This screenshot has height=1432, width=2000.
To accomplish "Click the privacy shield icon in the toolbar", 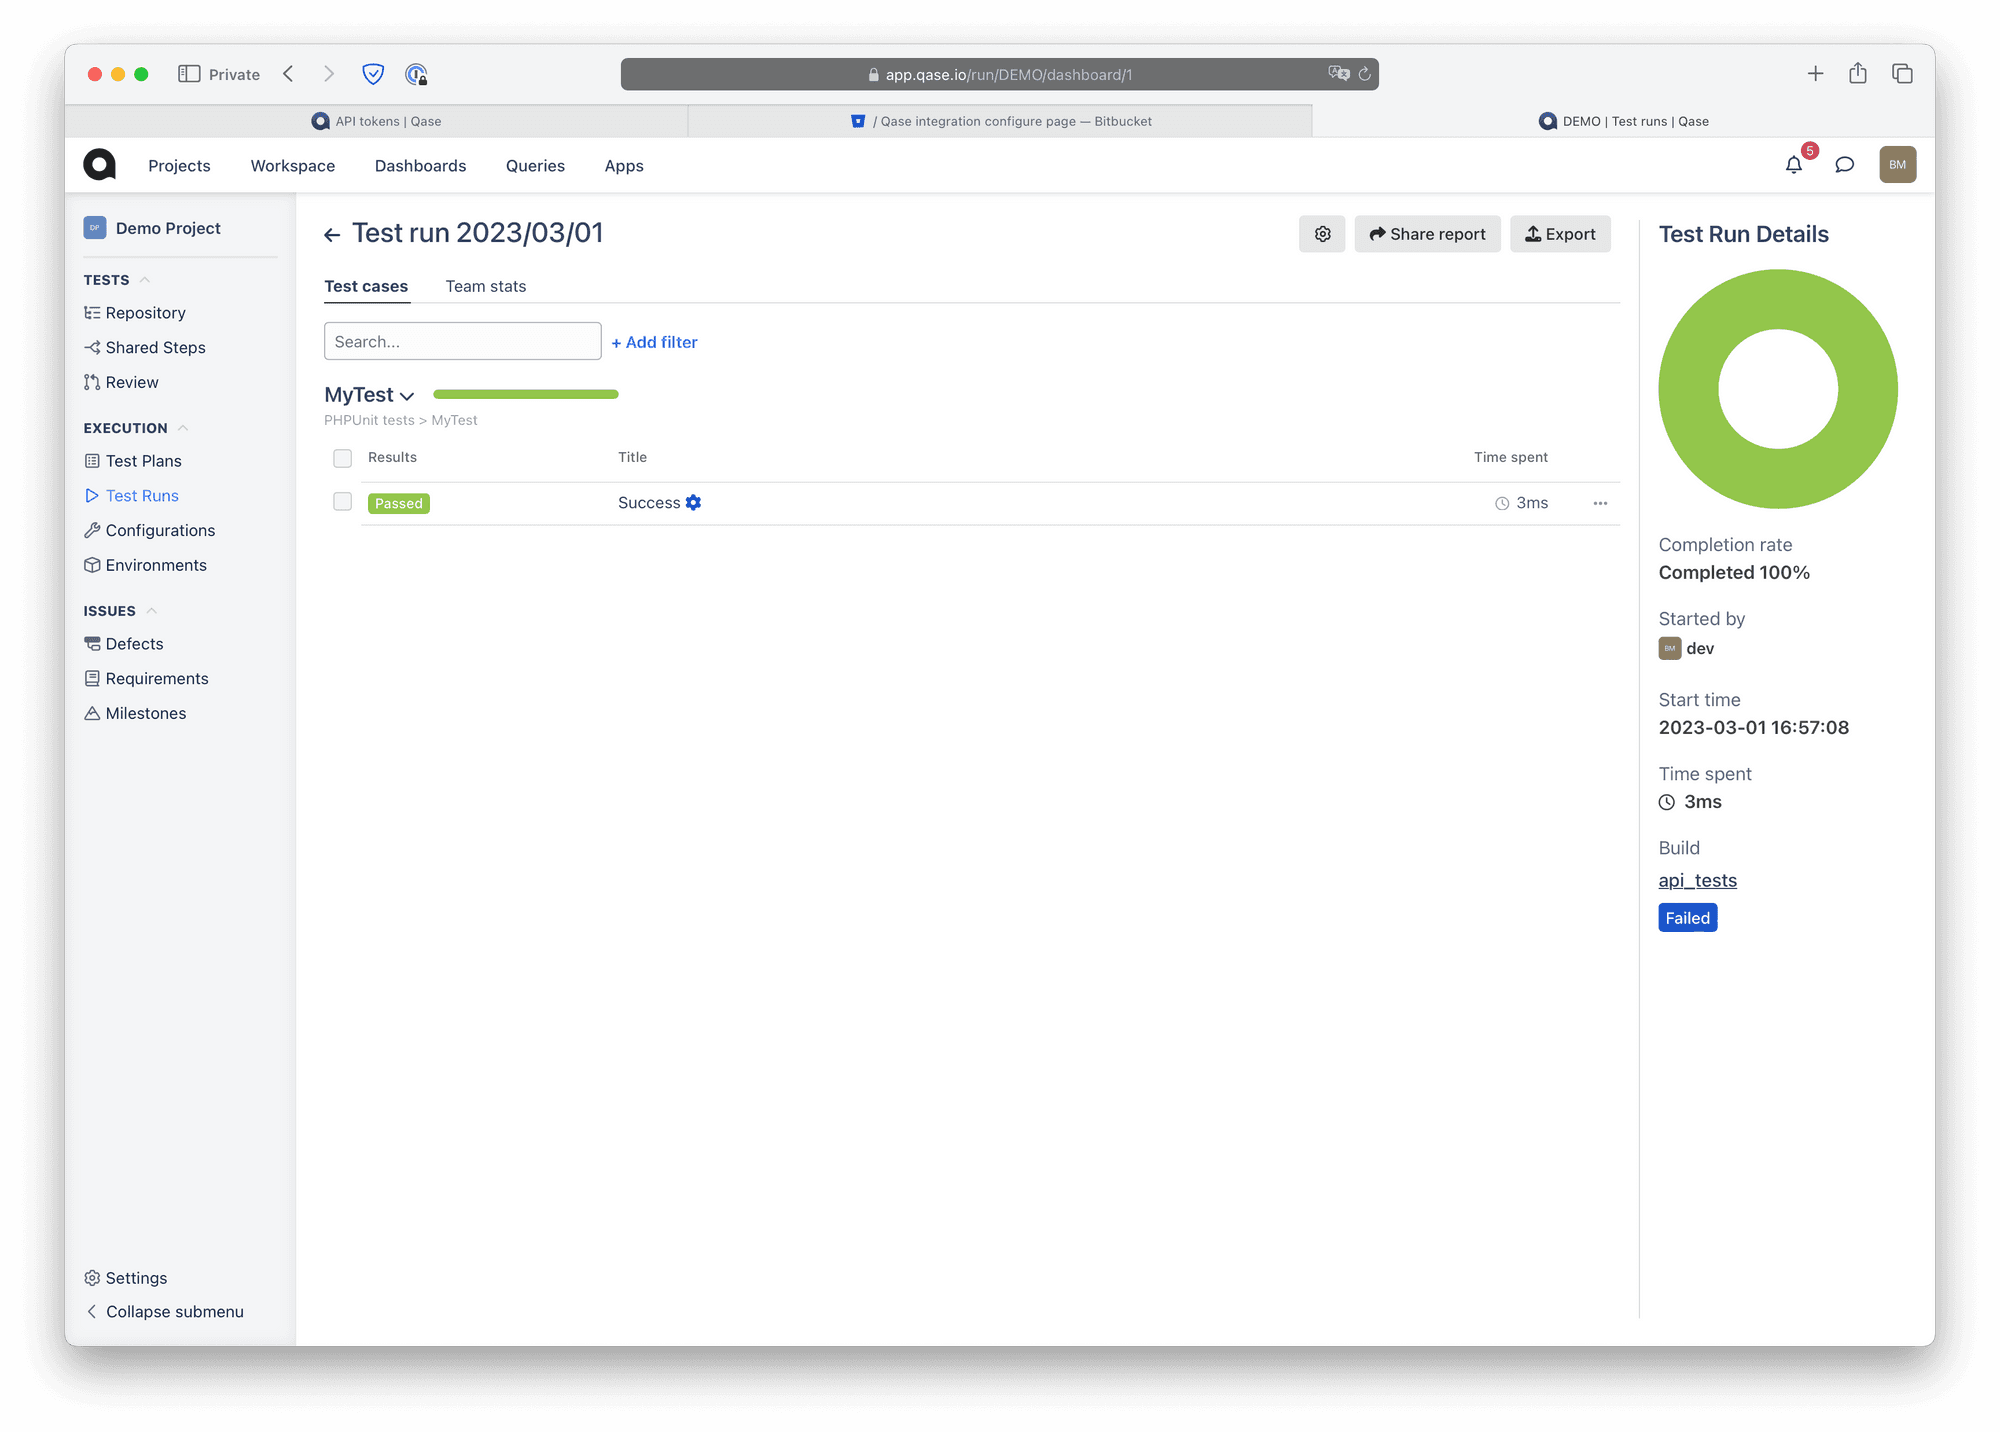I will (373, 74).
